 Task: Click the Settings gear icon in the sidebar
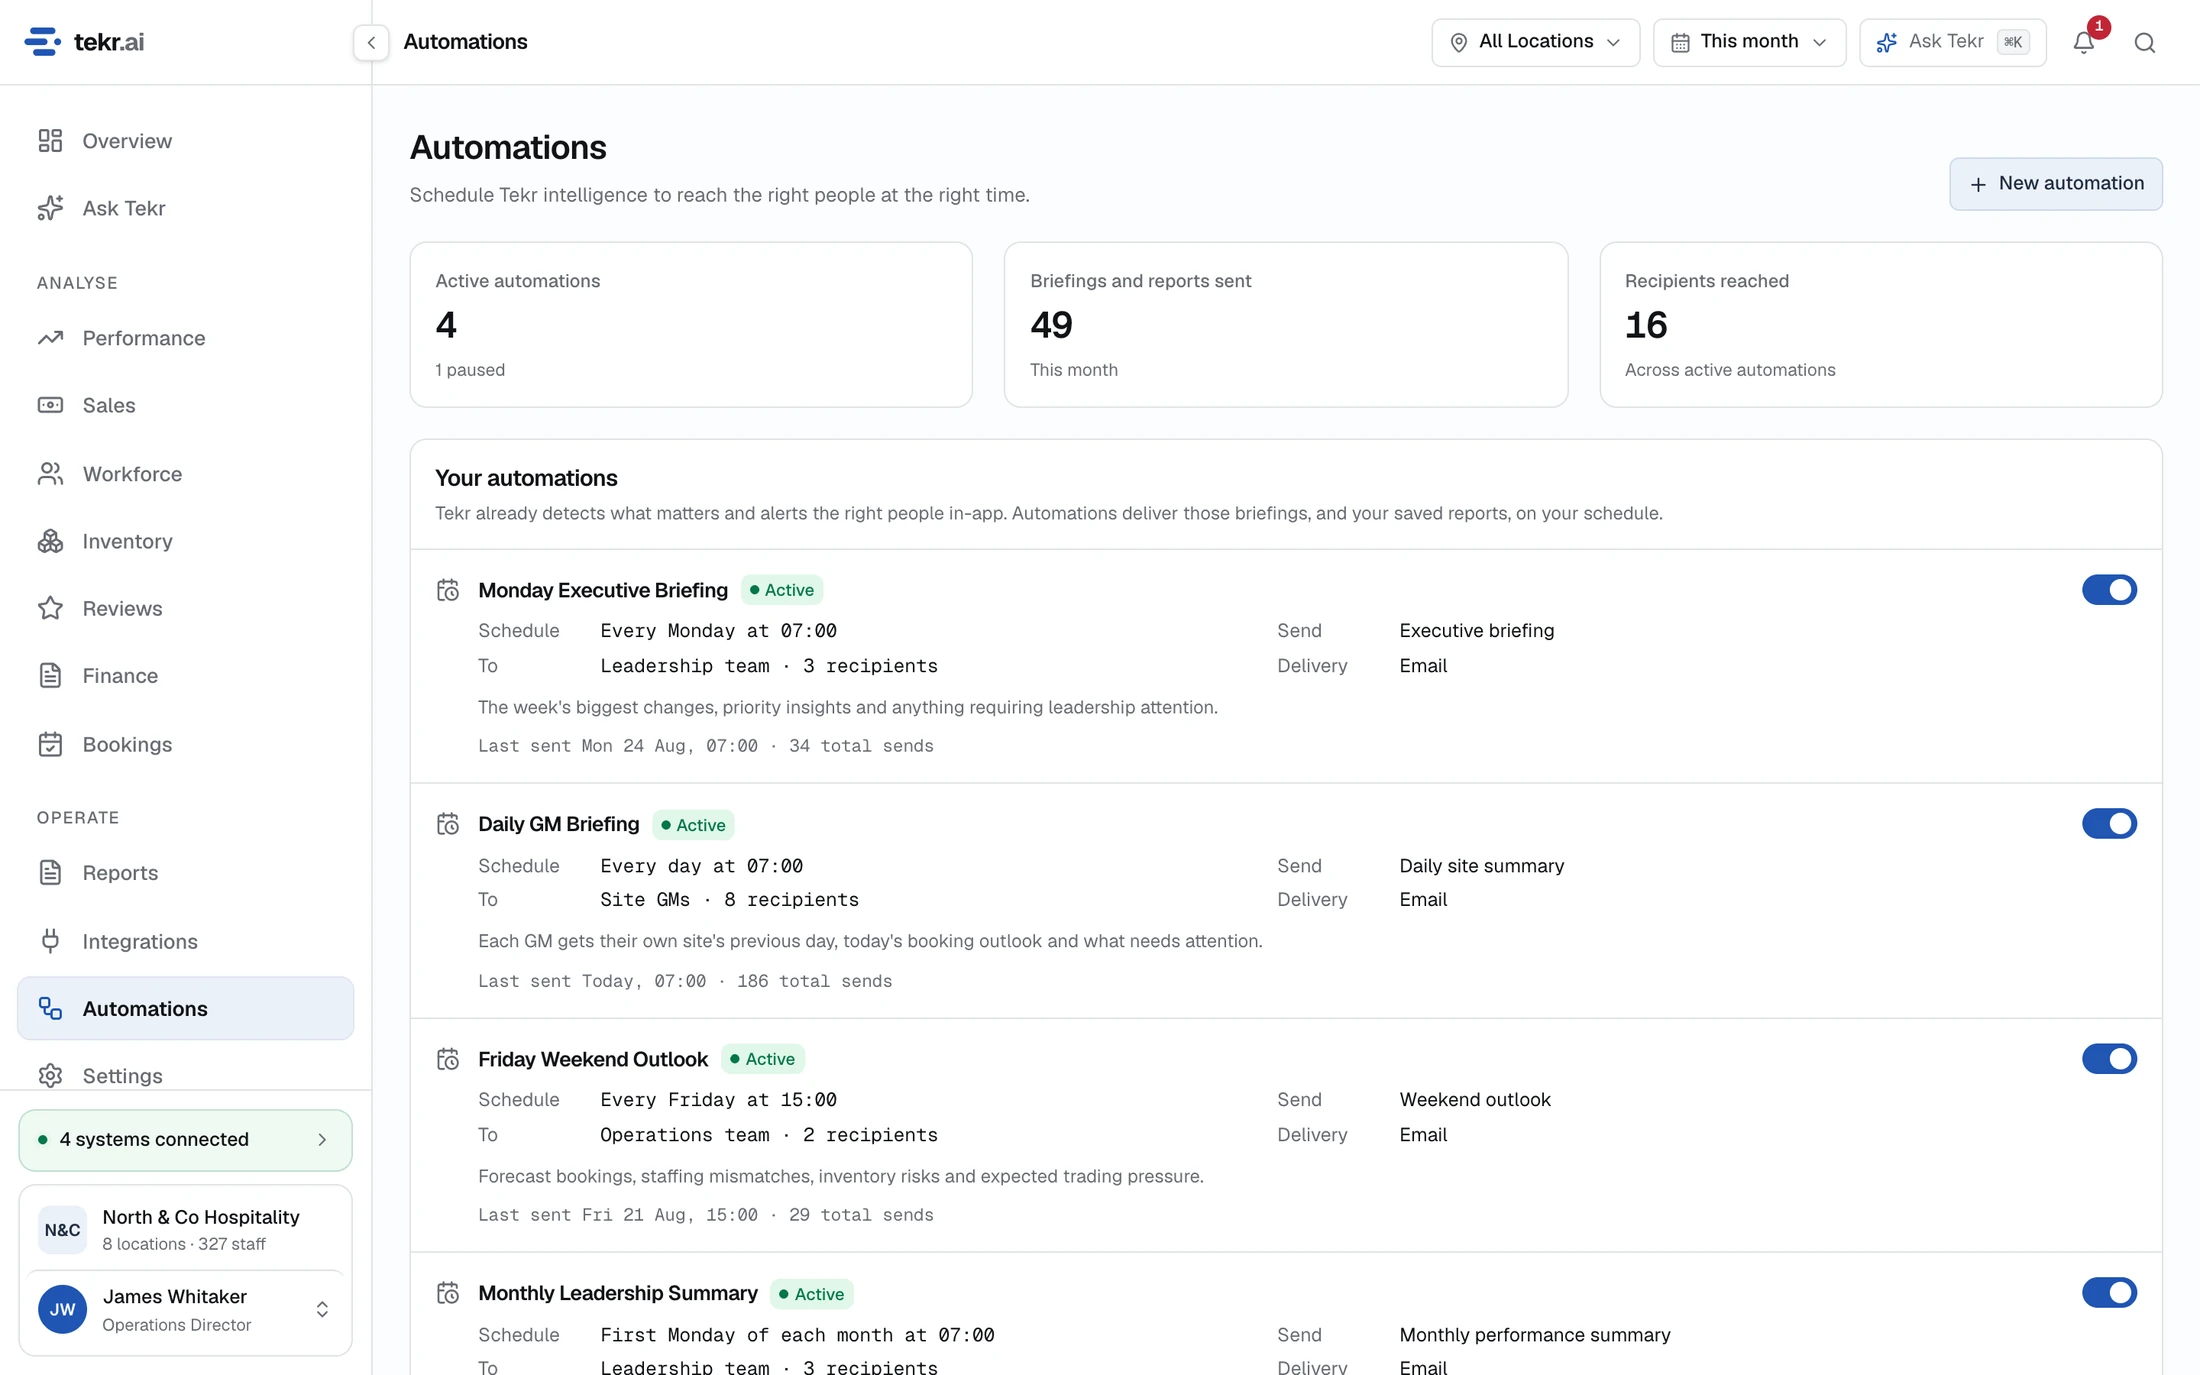[51, 1075]
